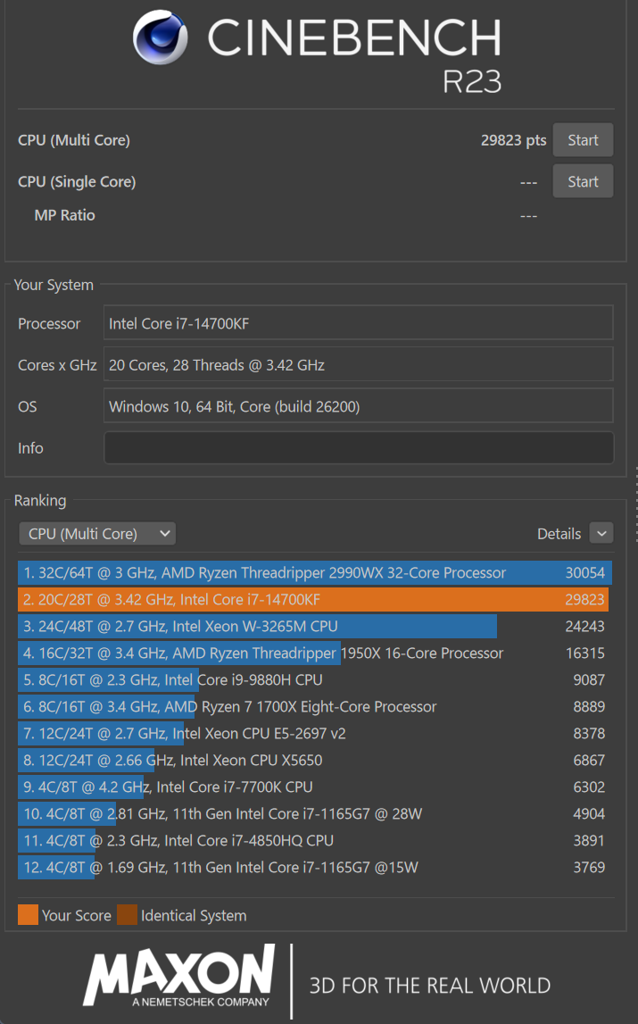Viewport: 638px width, 1024px height.
Task: Expand the Details chevron button
Action: point(601,534)
